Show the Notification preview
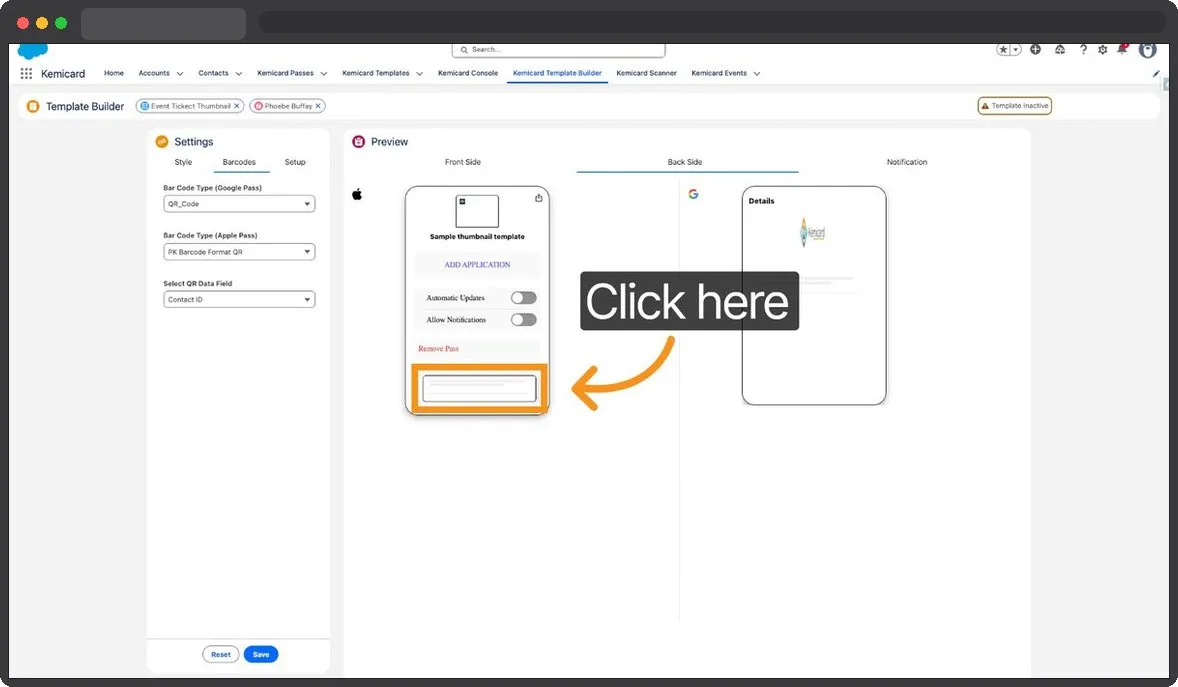 click(907, 162)
